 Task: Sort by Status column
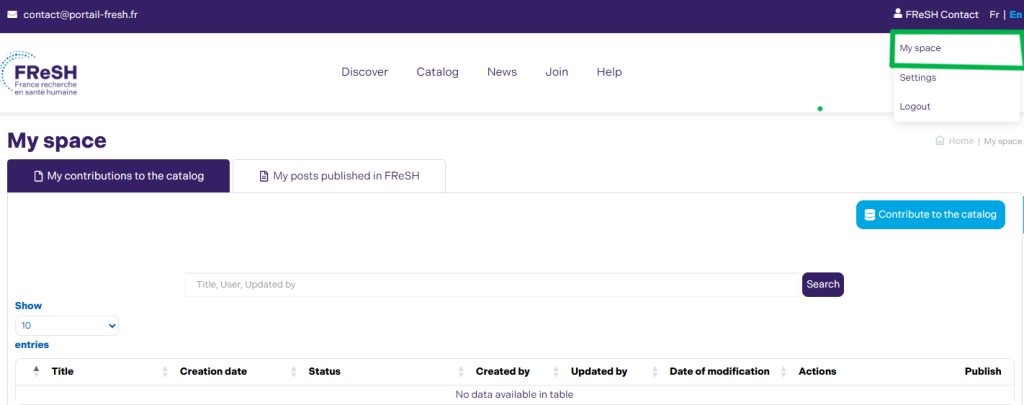324,371
